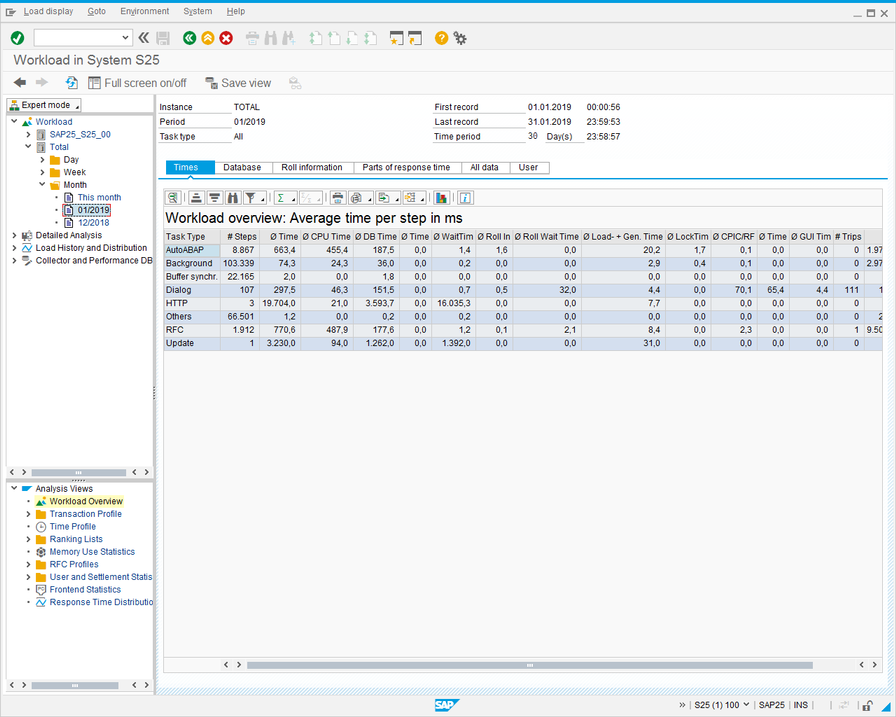Click the yellow Exit up-arrow icon
Viewport: 896px width, 717px height.
pos(208,38)
